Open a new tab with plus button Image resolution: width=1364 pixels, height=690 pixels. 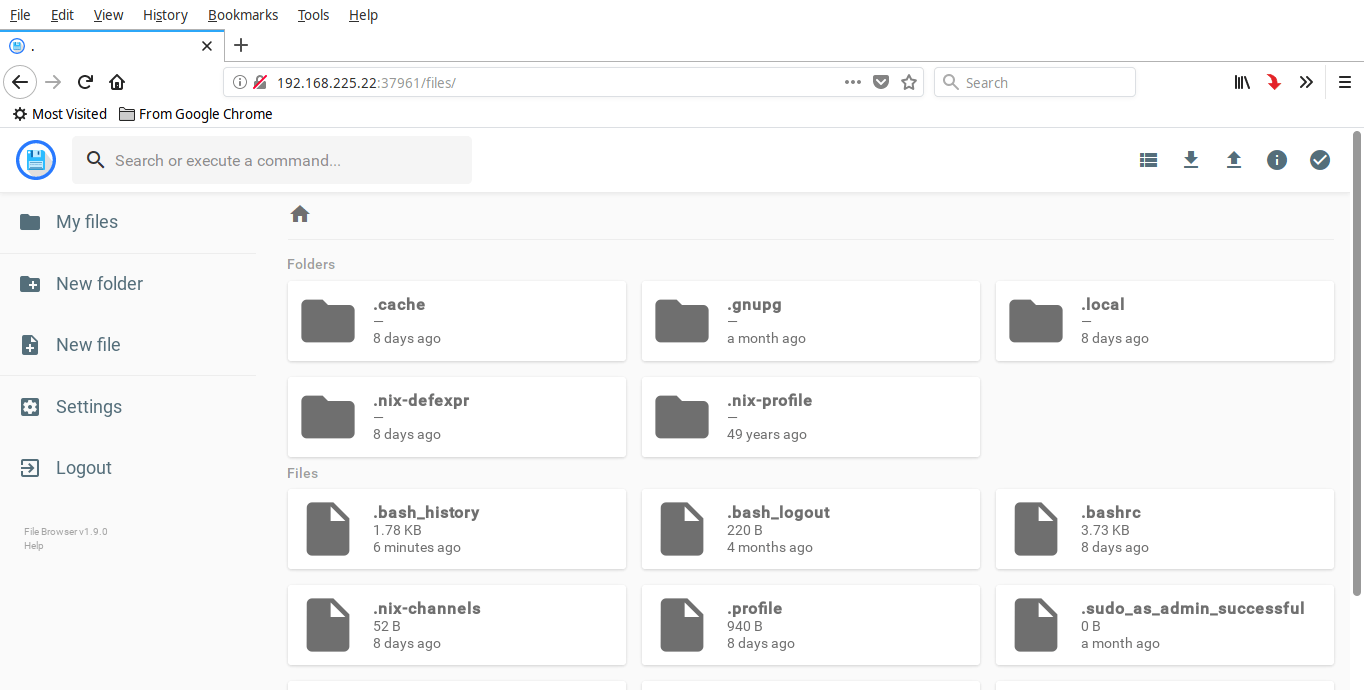coord(241,45)
